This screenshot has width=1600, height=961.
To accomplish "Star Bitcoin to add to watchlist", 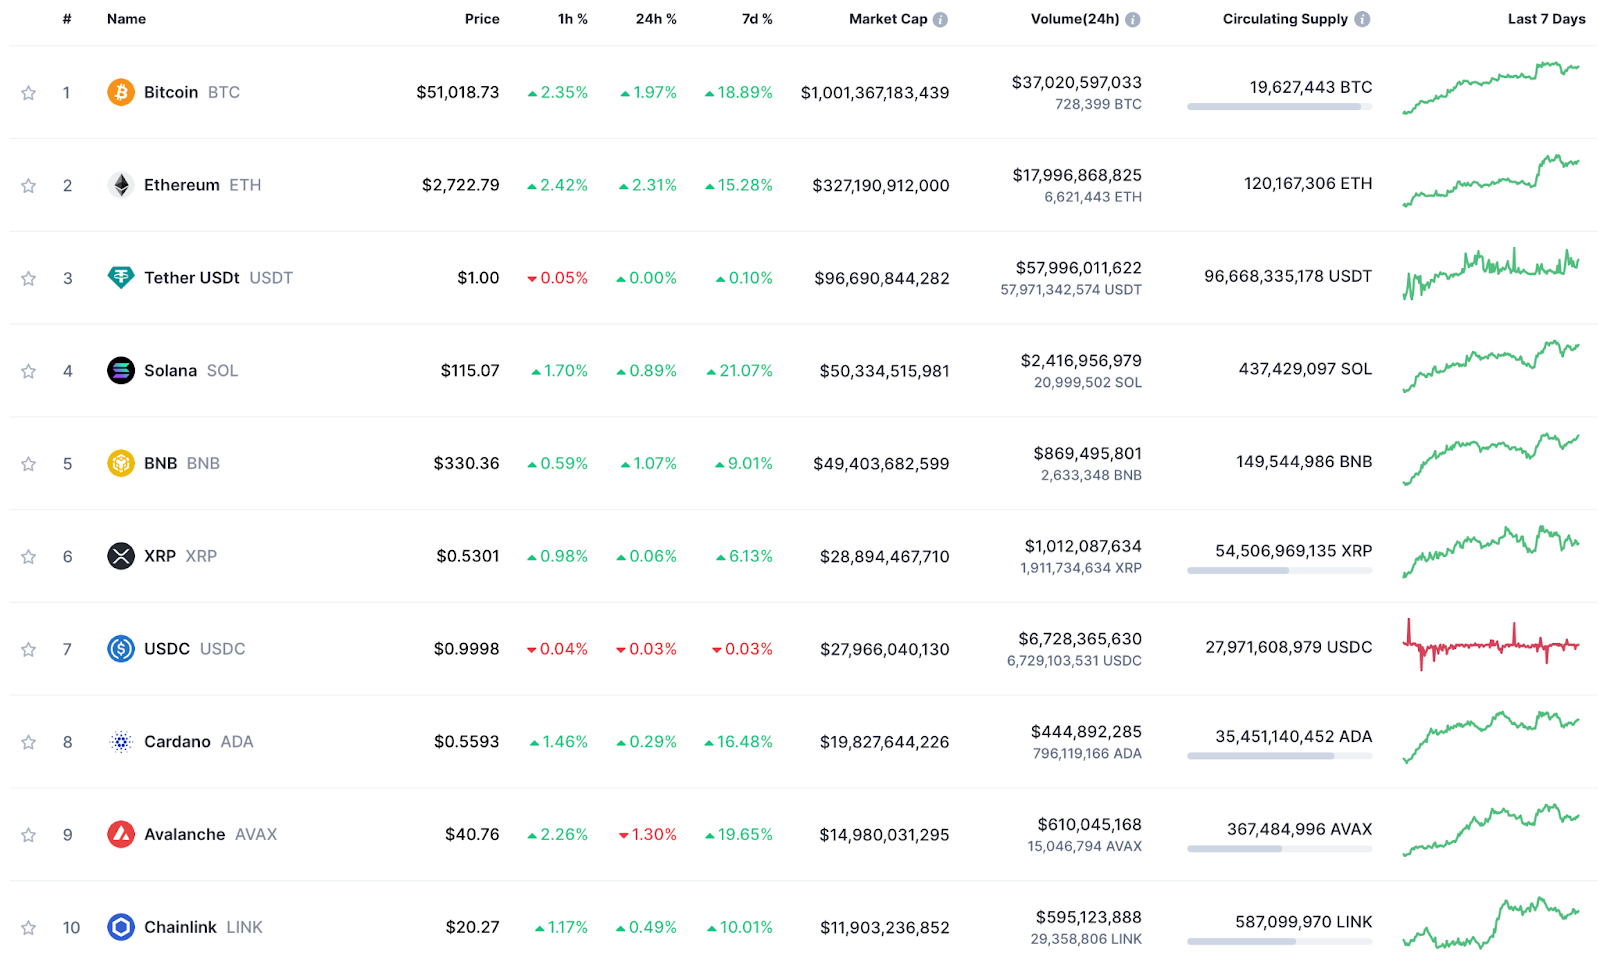I will click(28, 93).
